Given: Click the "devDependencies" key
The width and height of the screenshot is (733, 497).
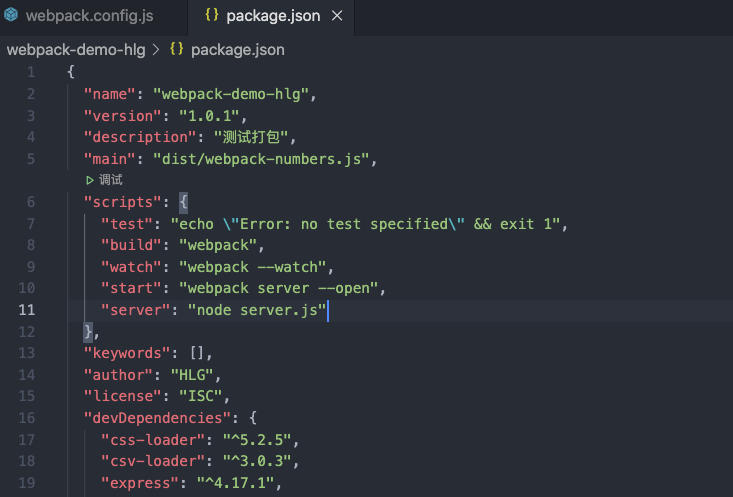Looking at the screenshot, I should pos(157,418).
